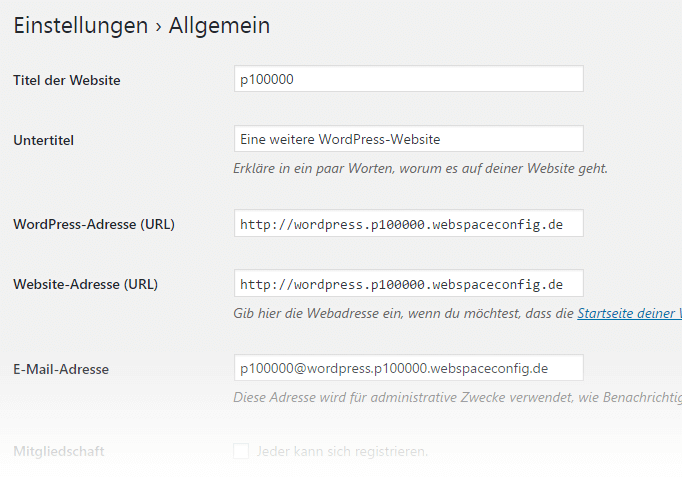The width and height of the screenshot is (682, 479).
Task: Focus the Website-Adresse (URL) field
Action: click(408, 283)
